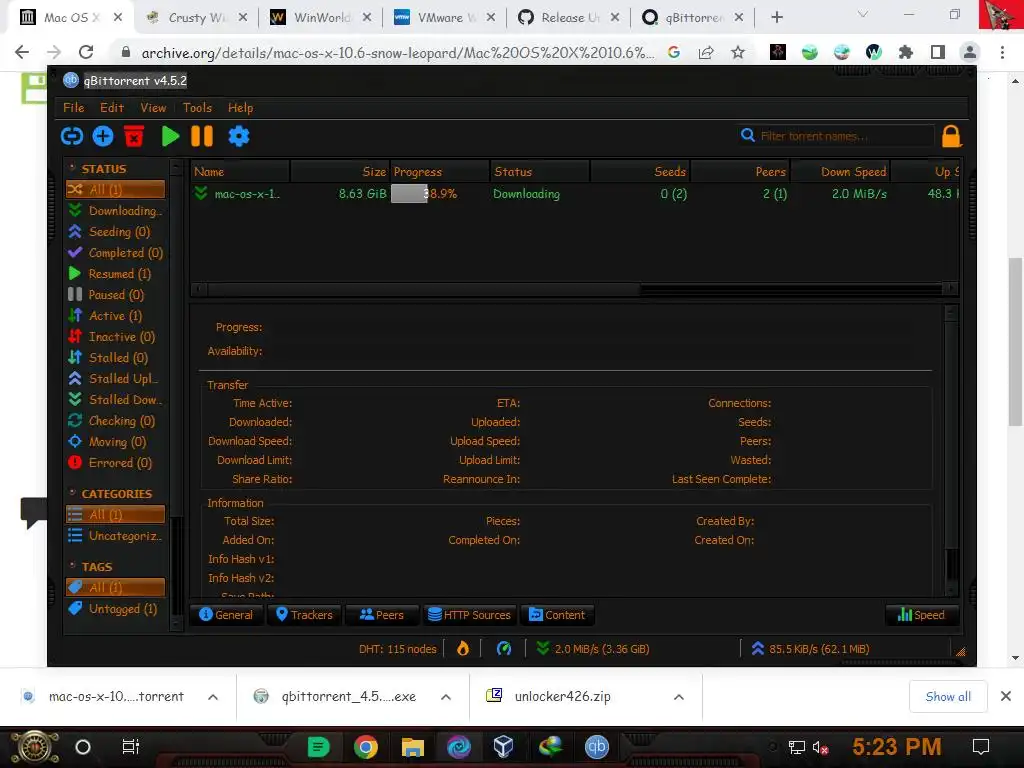This screenshot has height=768, width=1024.
Task: Open the General properties tab
Action: (226, 615)
